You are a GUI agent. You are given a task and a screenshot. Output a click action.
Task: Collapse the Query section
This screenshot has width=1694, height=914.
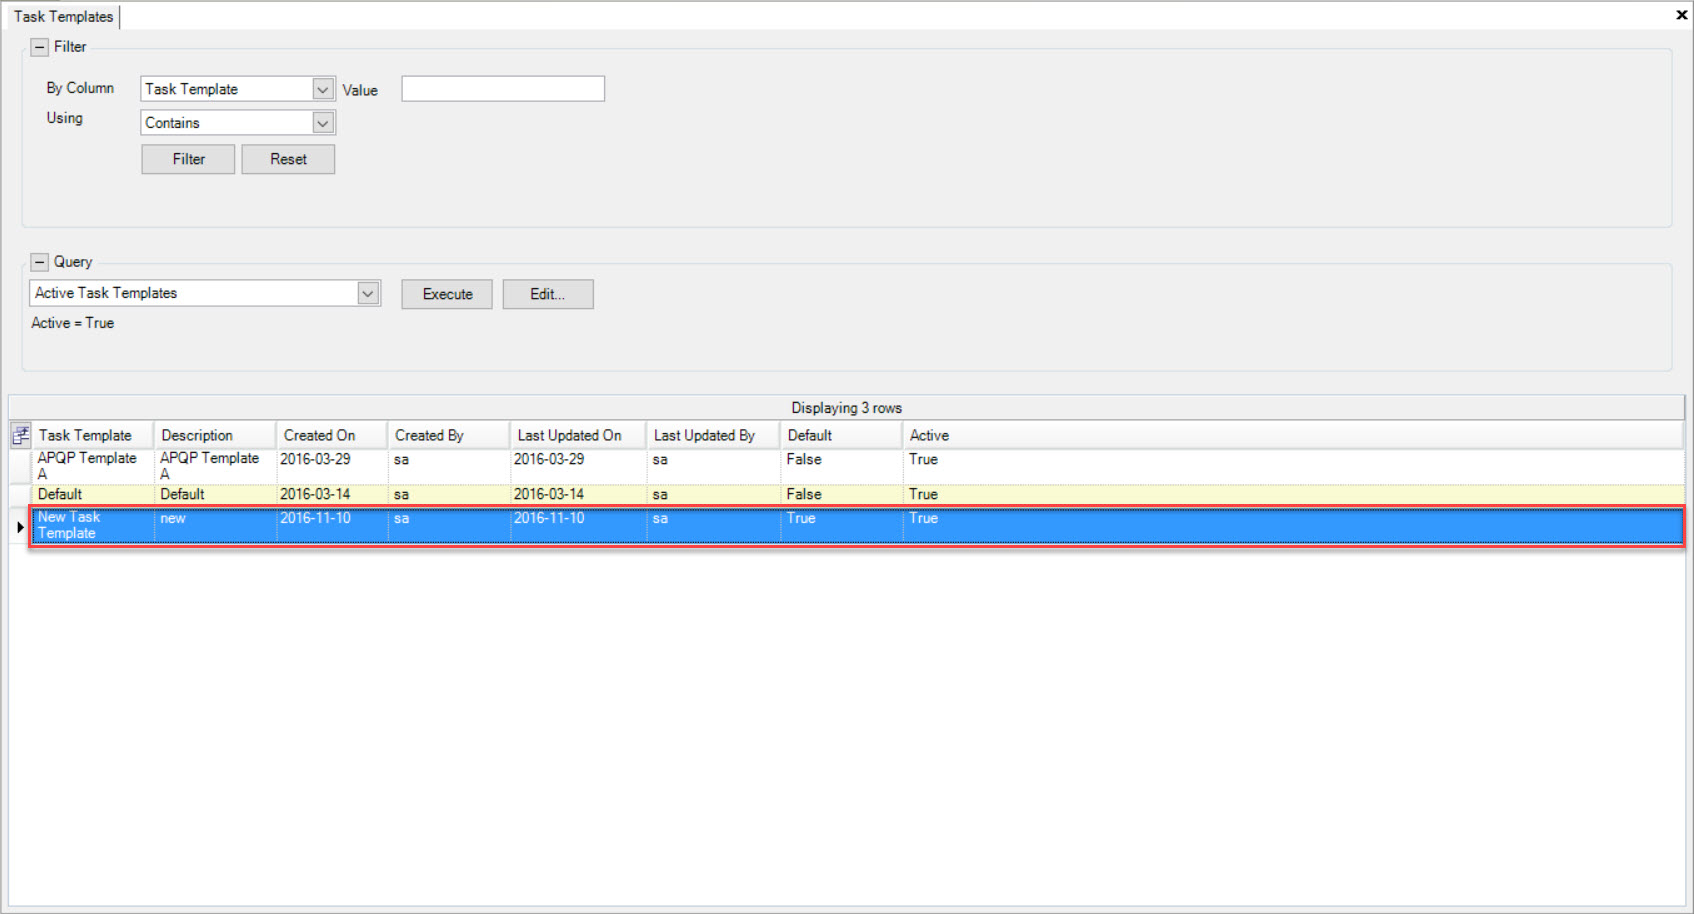tap(40, 262)
